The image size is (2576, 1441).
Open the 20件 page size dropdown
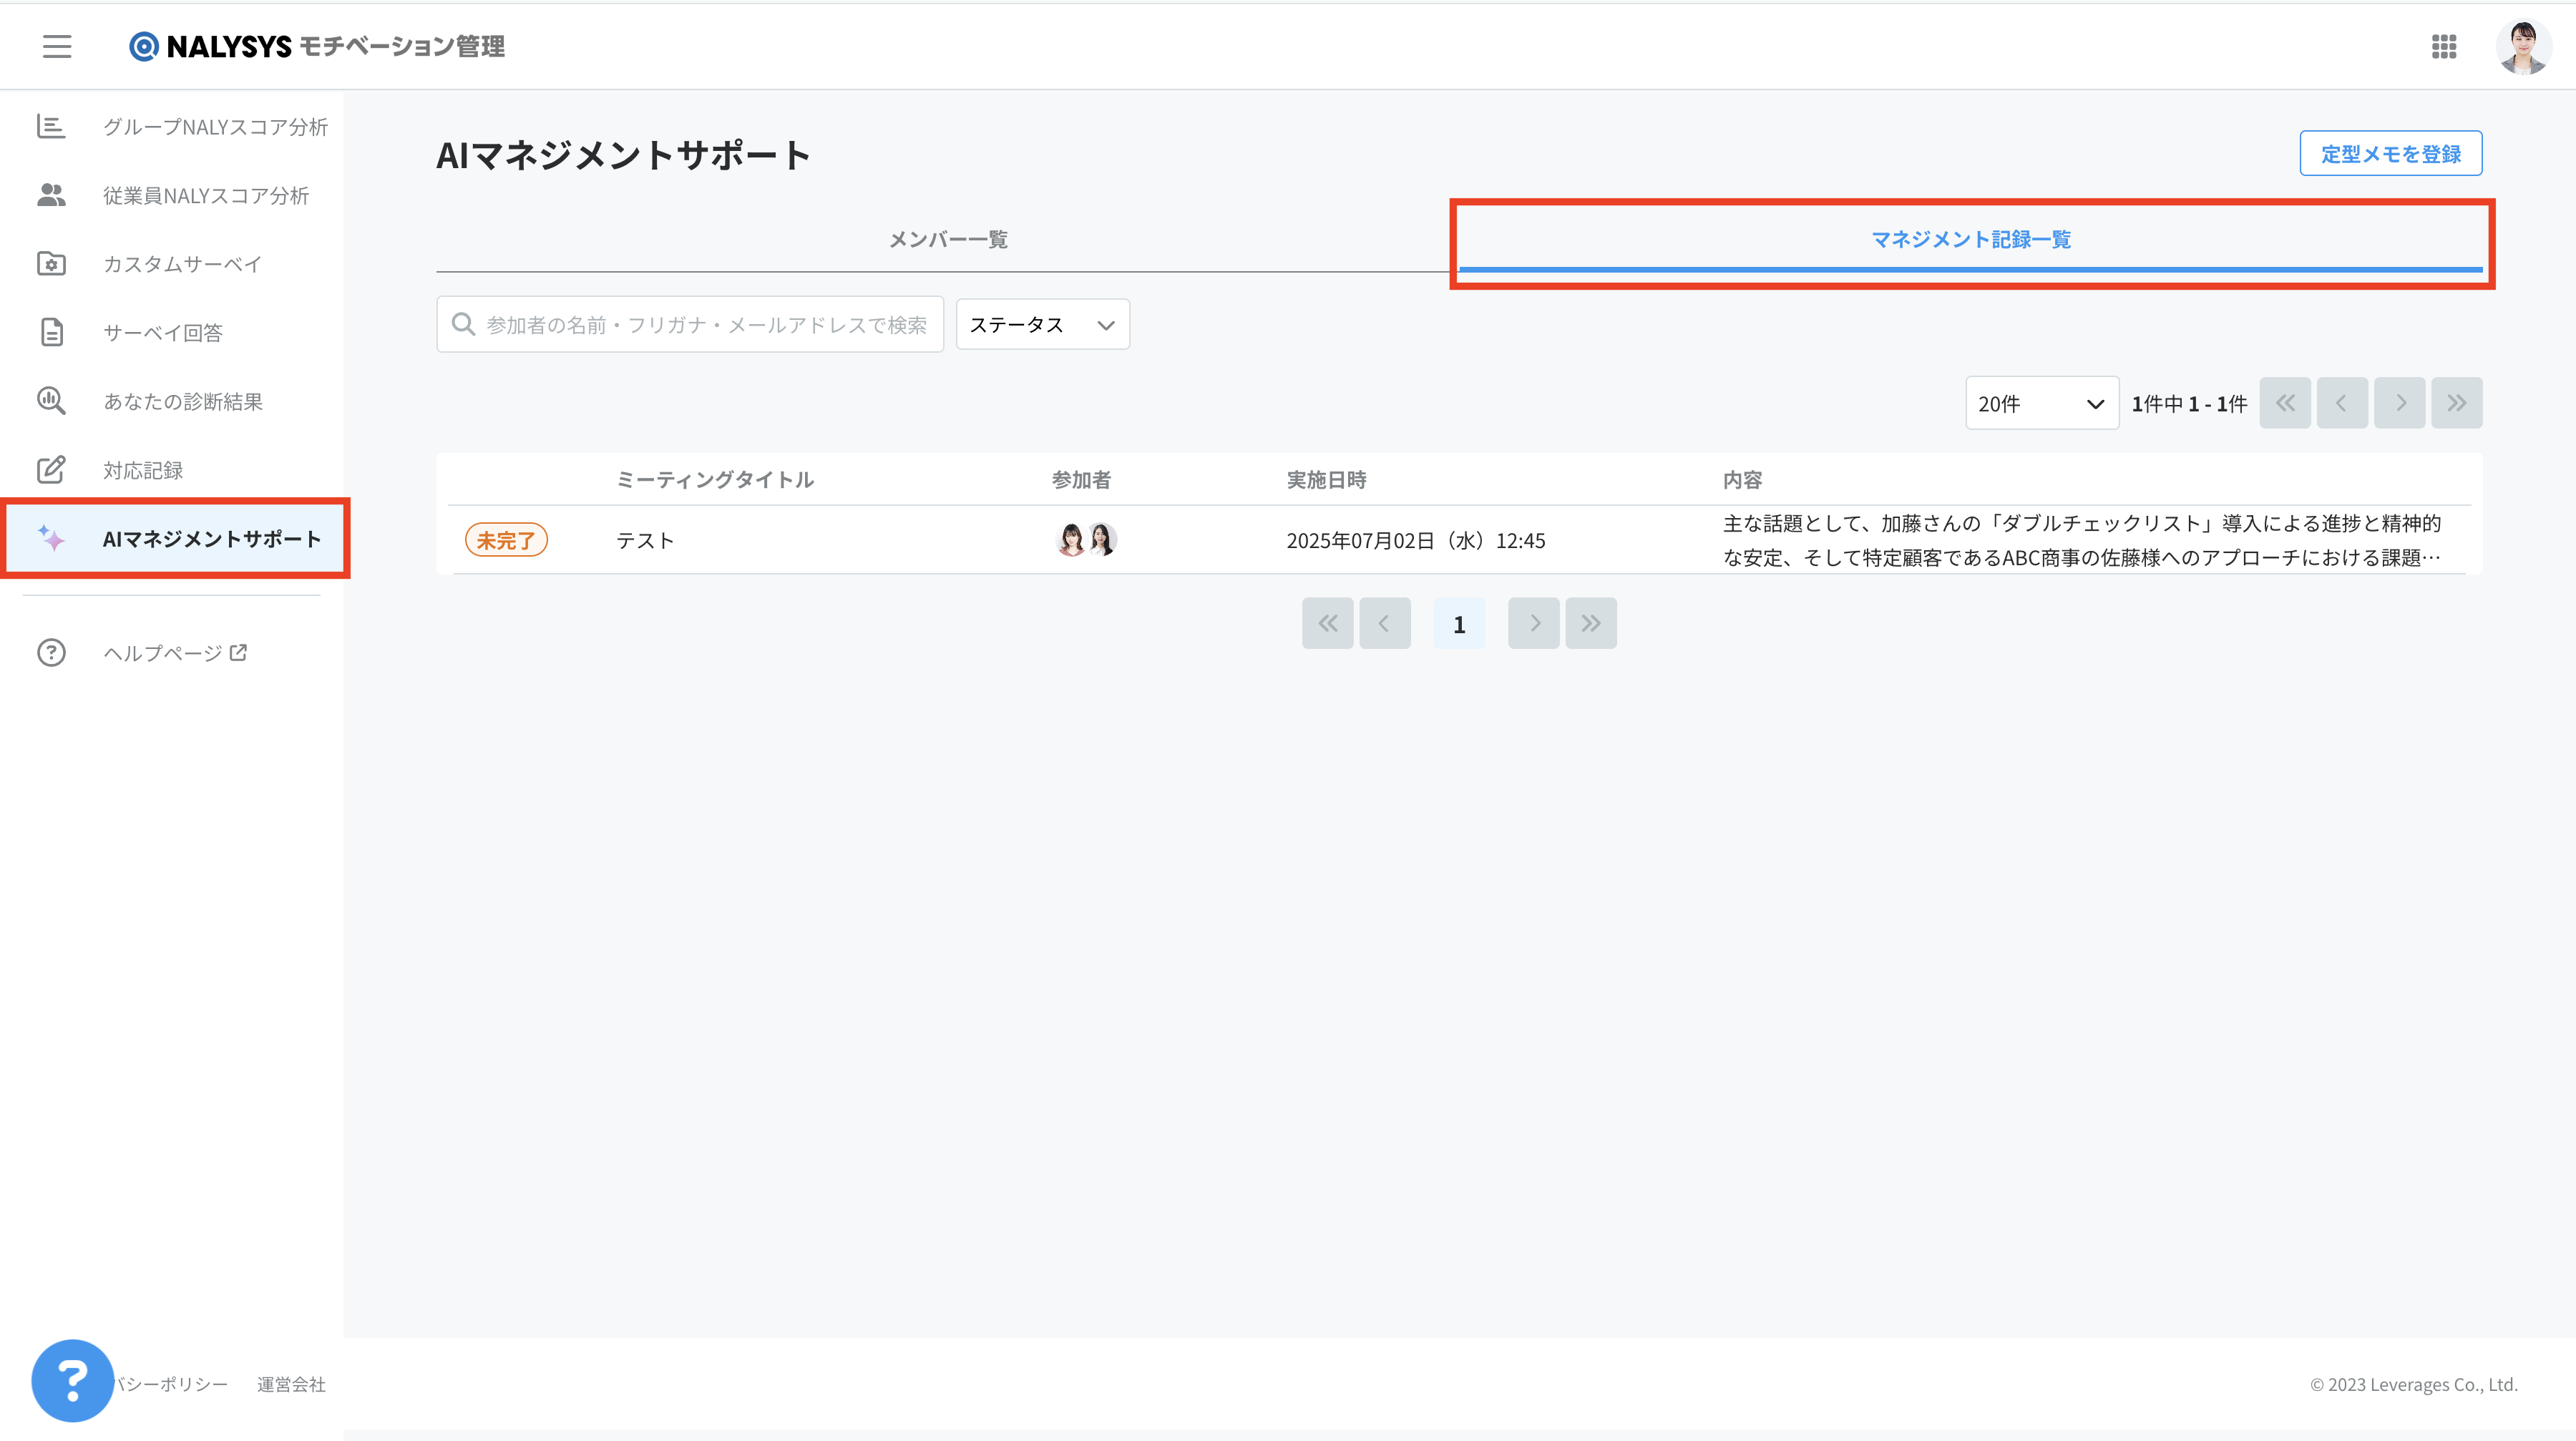2041,403
